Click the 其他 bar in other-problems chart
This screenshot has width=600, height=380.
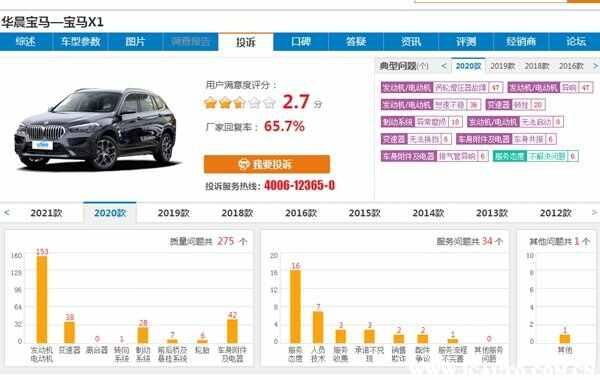pyautogui.click(x=565, y=339)
